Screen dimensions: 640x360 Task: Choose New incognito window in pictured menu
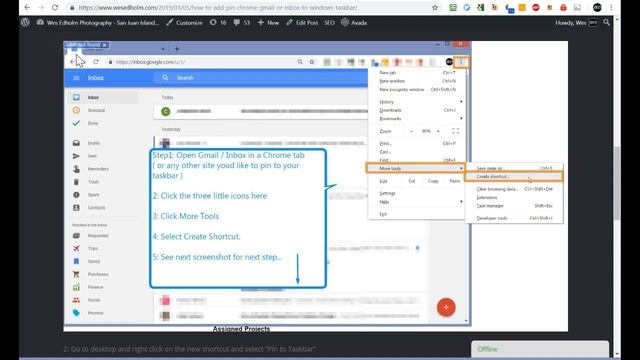(416, 89)
